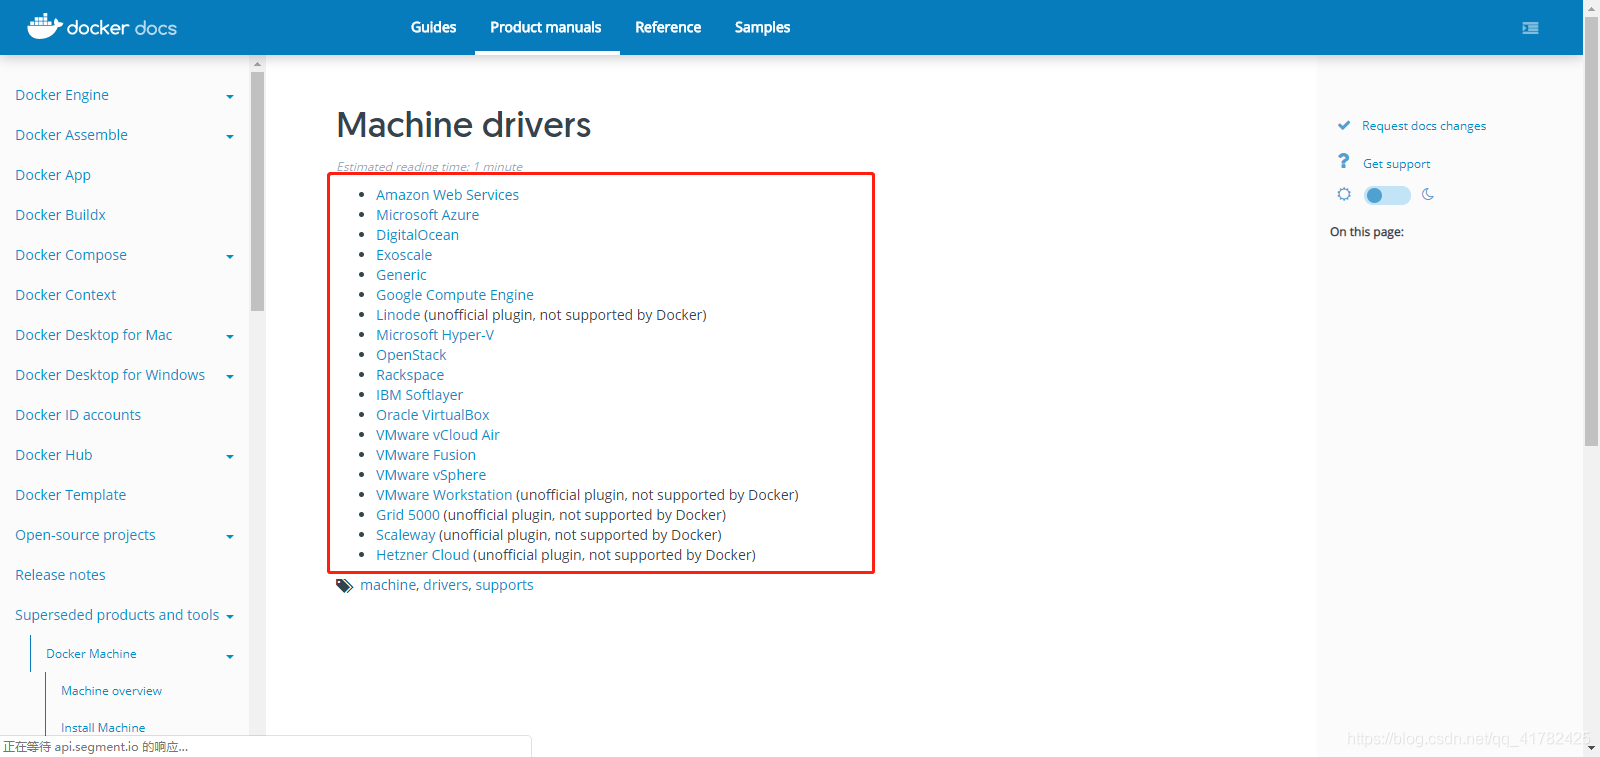The image size is (1600, 757).
Task: Click the Get support link
Action: click(x=1396, y=164)
